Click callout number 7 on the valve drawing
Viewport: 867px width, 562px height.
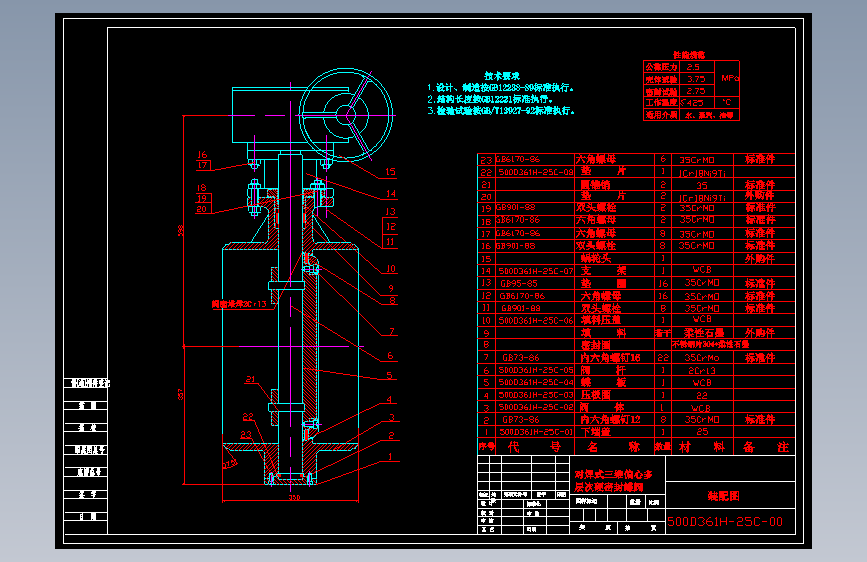391,331
